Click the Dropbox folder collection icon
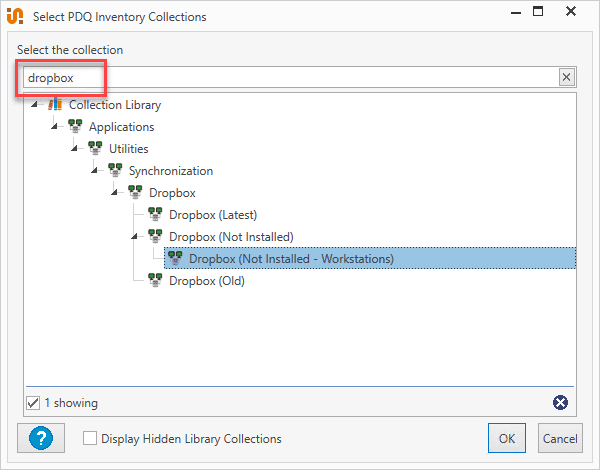 click(135, 192)
